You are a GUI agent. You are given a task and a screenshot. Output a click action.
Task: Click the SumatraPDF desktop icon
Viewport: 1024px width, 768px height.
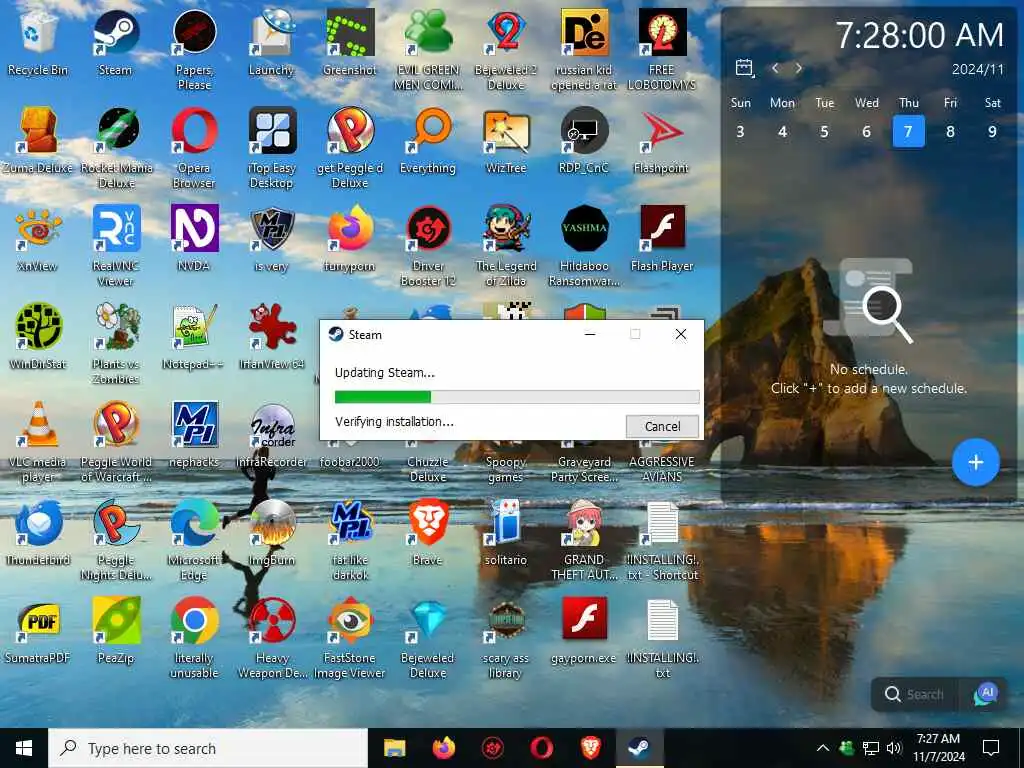tap(38, 620)
